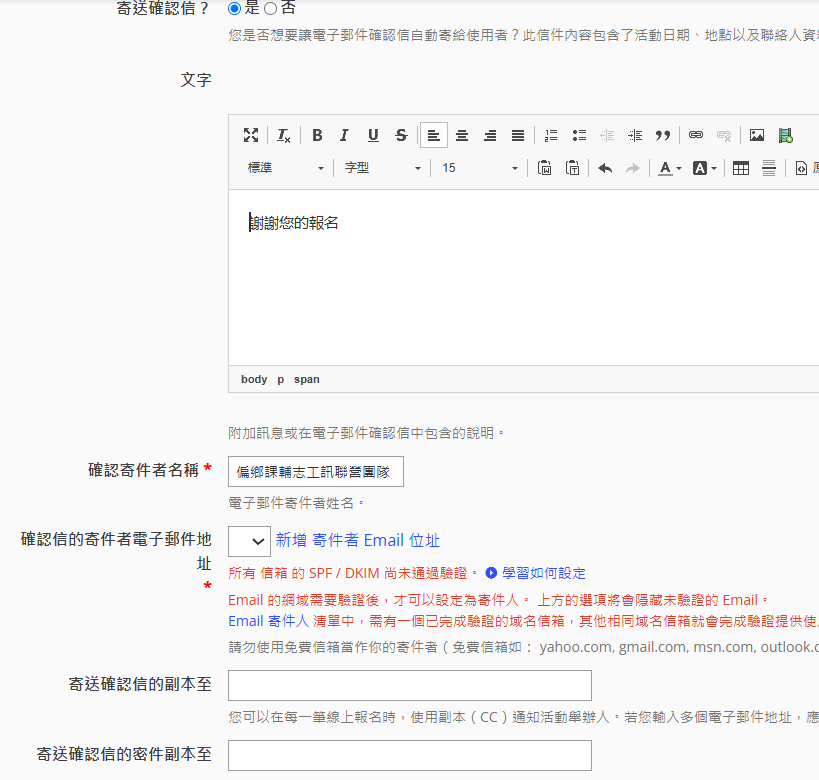Viewport: 819px width, 780px height.
Task: Open the font size 15 dropdown
Action: pos(479,168)
